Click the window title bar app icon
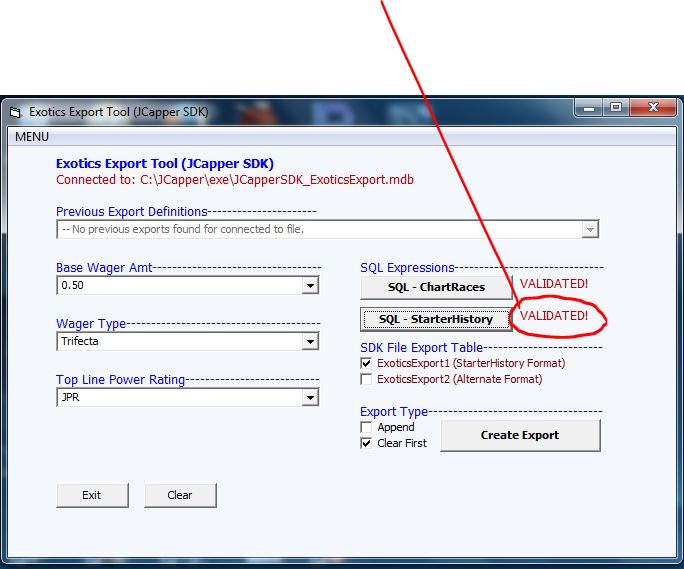 [x=16, y=113]
